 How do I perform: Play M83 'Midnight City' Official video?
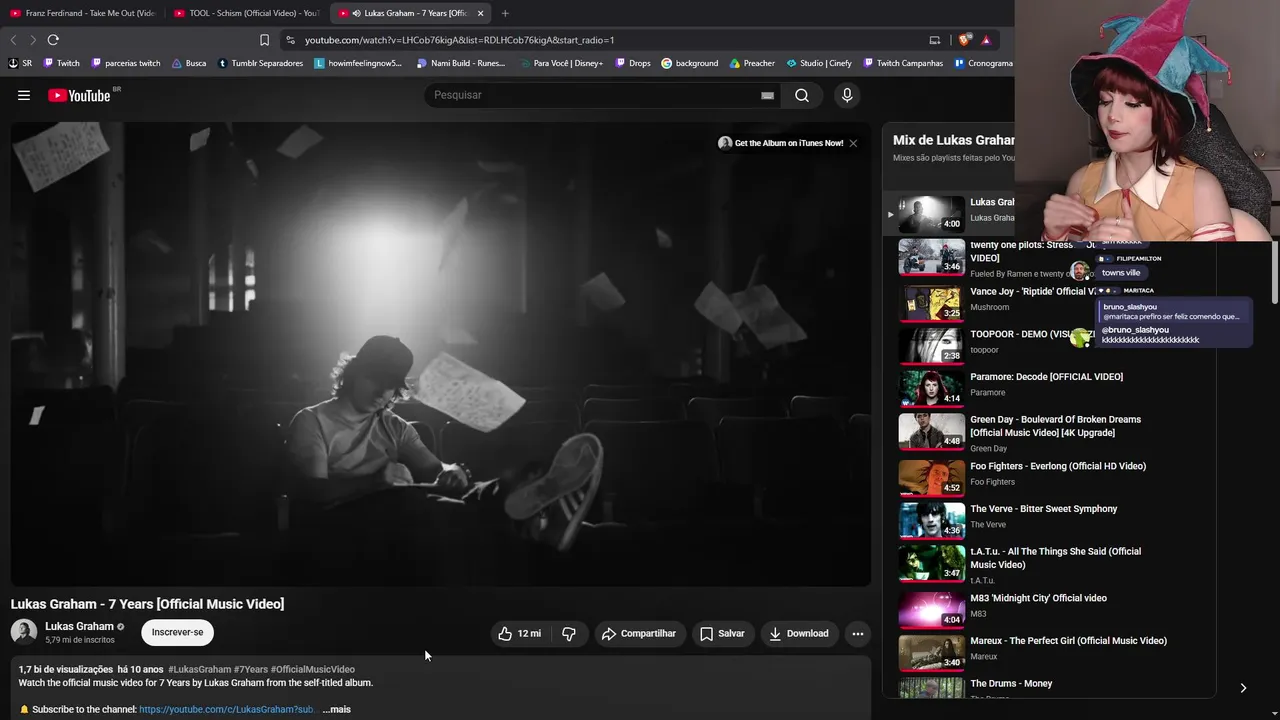tap(932, 610)
